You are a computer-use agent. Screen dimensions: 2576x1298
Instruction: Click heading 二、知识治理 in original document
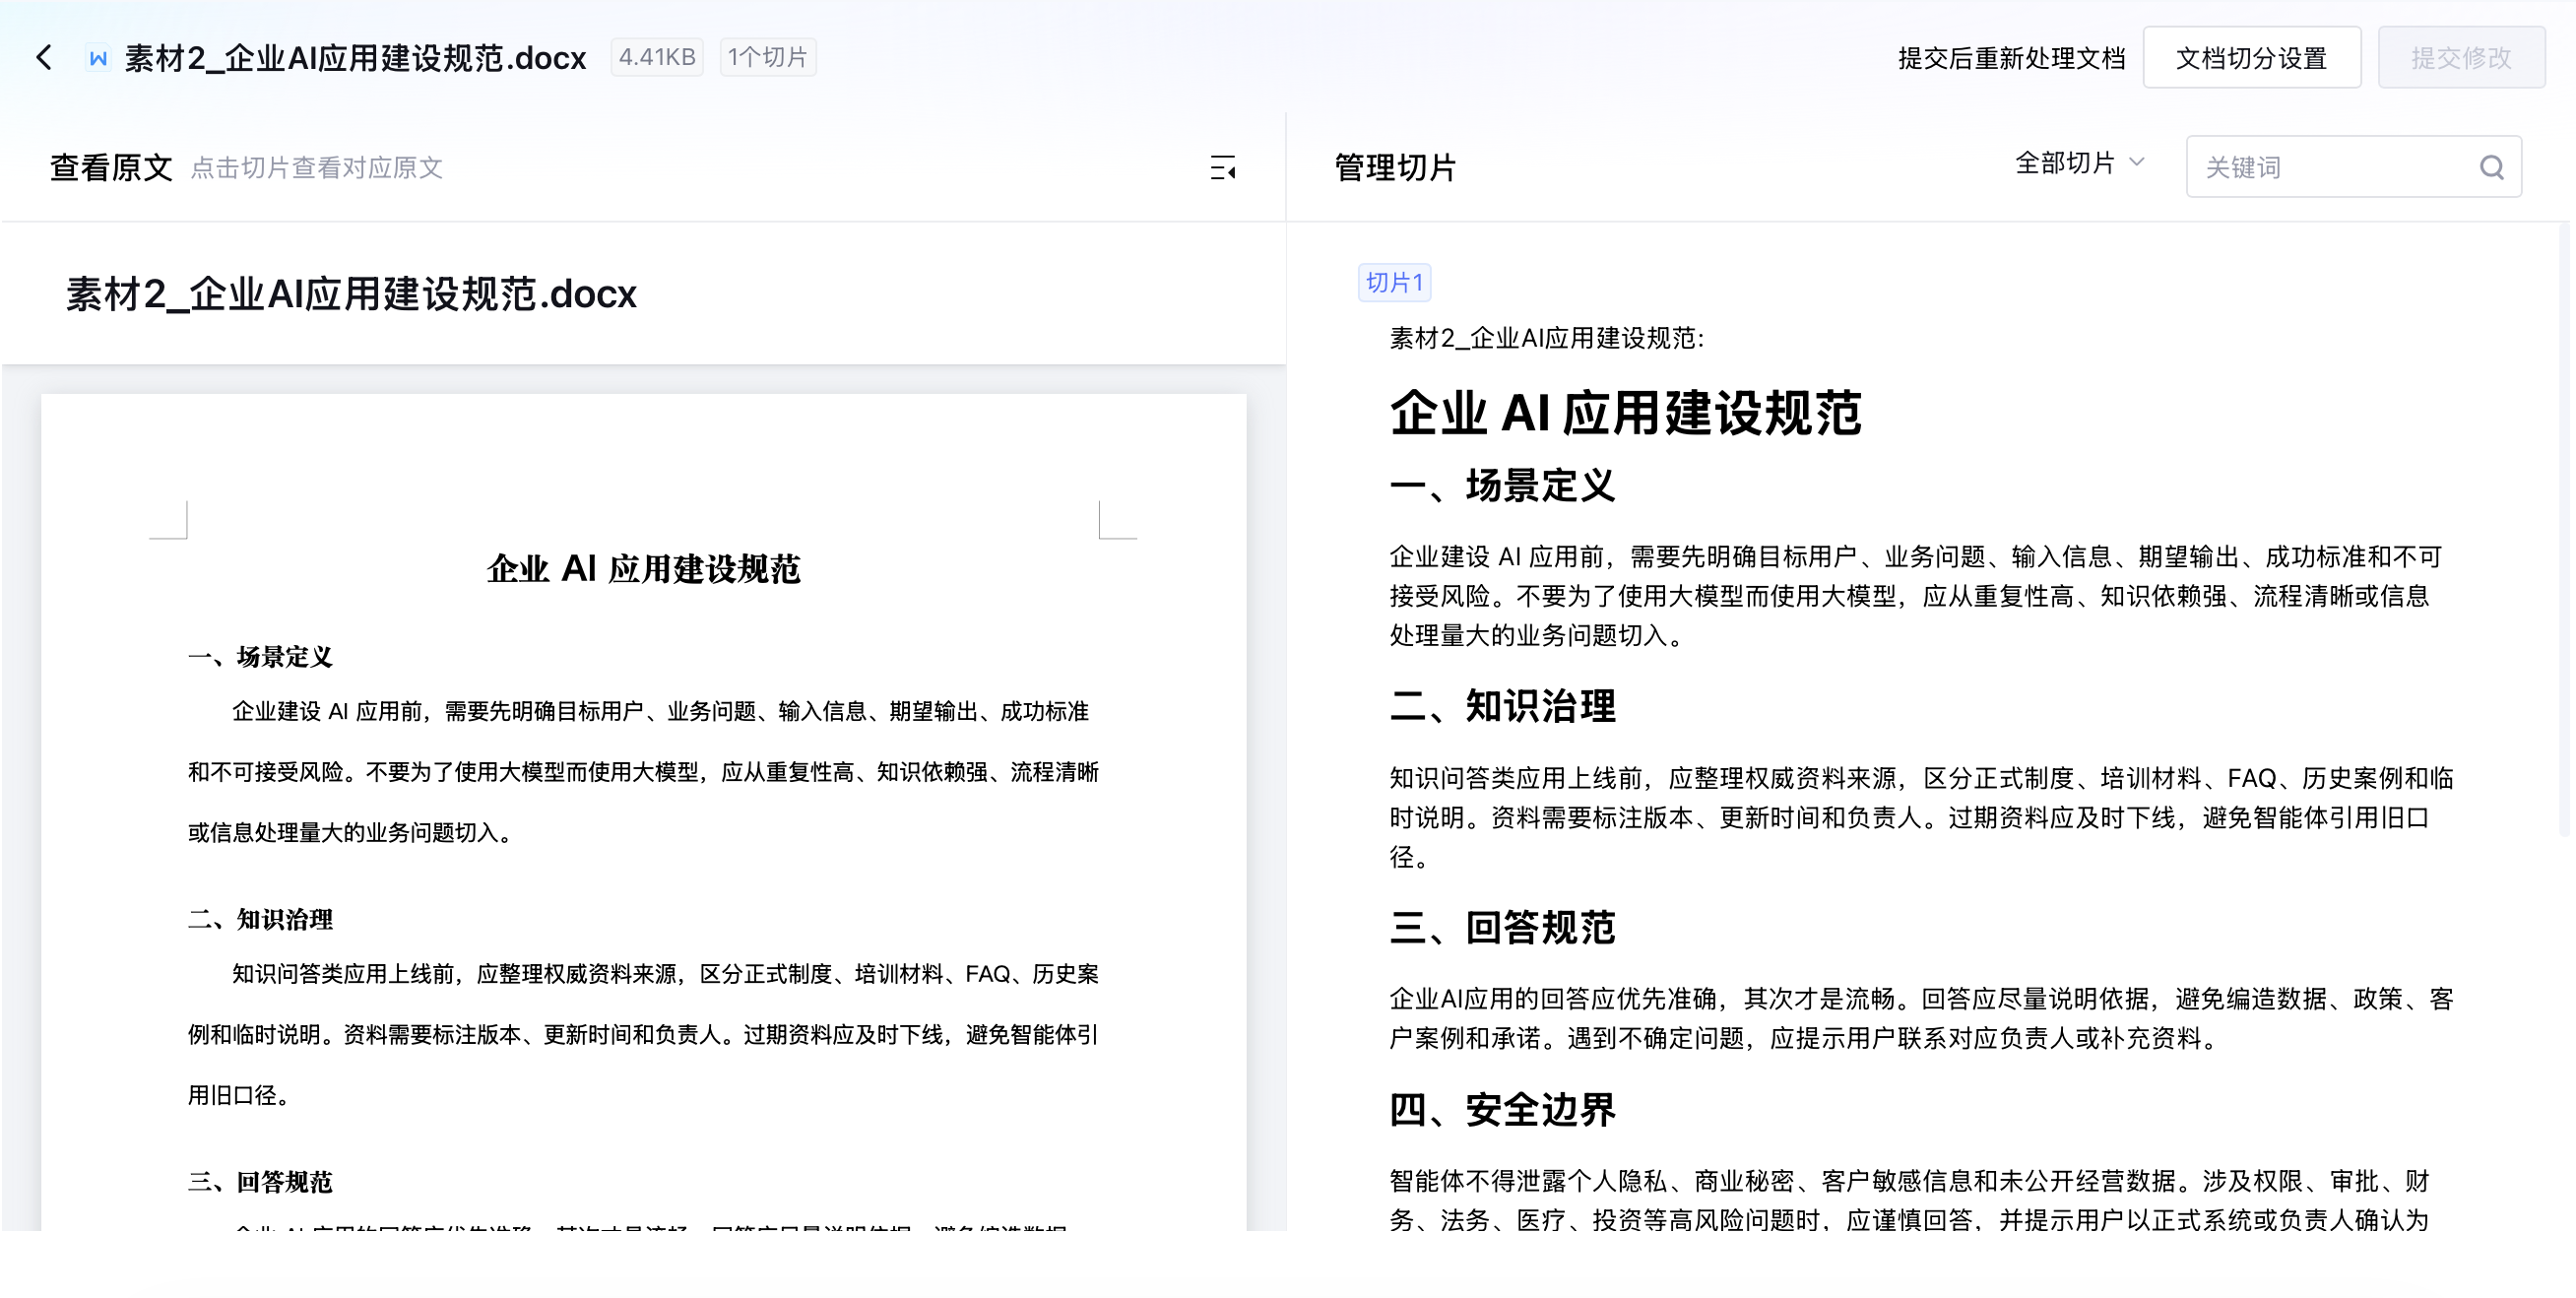pyautogui.click(x=260, y=919)
